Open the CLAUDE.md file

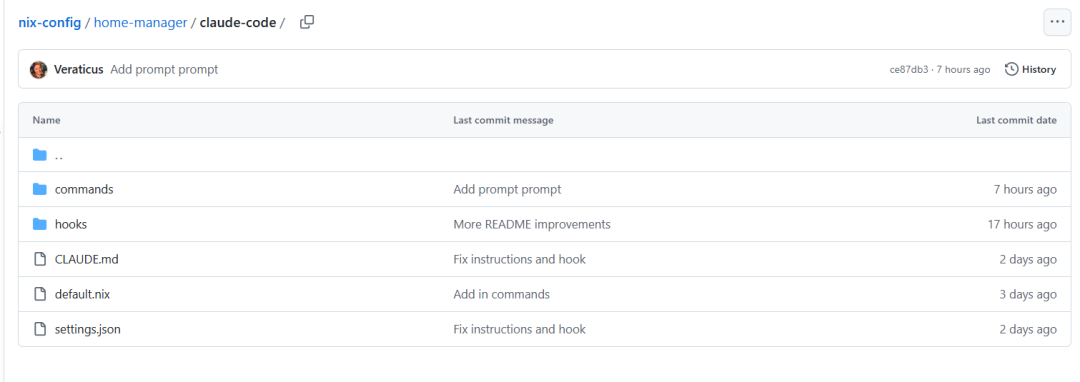(x=87, y=259)
